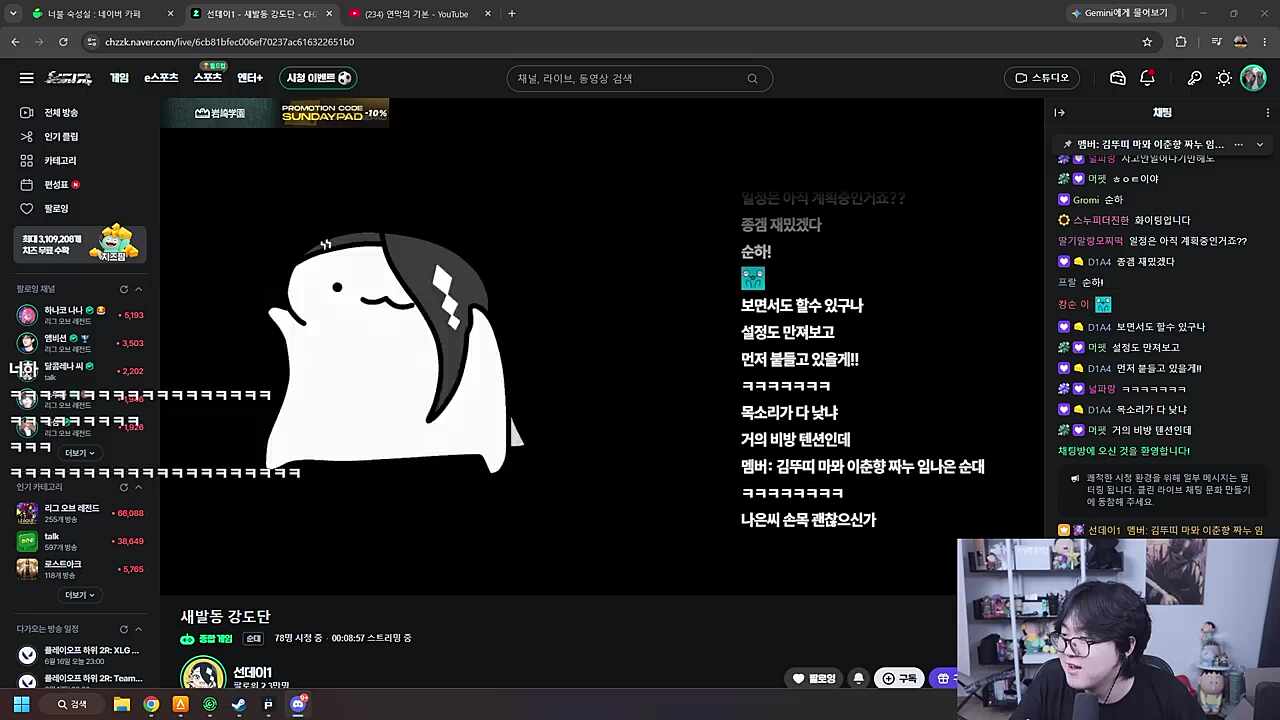Toggle light/dark theme sun icon
This screenshot has height=720, width=1280.
[1224, 78]
